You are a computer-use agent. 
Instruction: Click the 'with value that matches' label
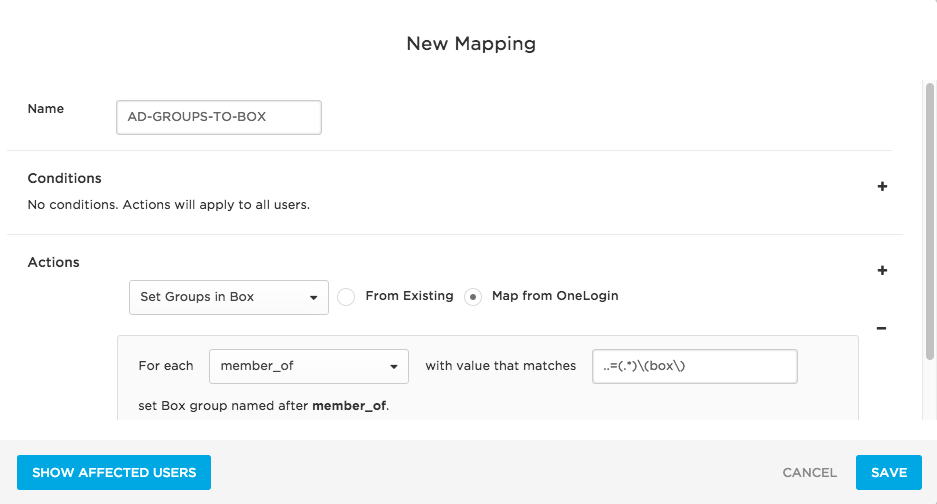[501, 365]
